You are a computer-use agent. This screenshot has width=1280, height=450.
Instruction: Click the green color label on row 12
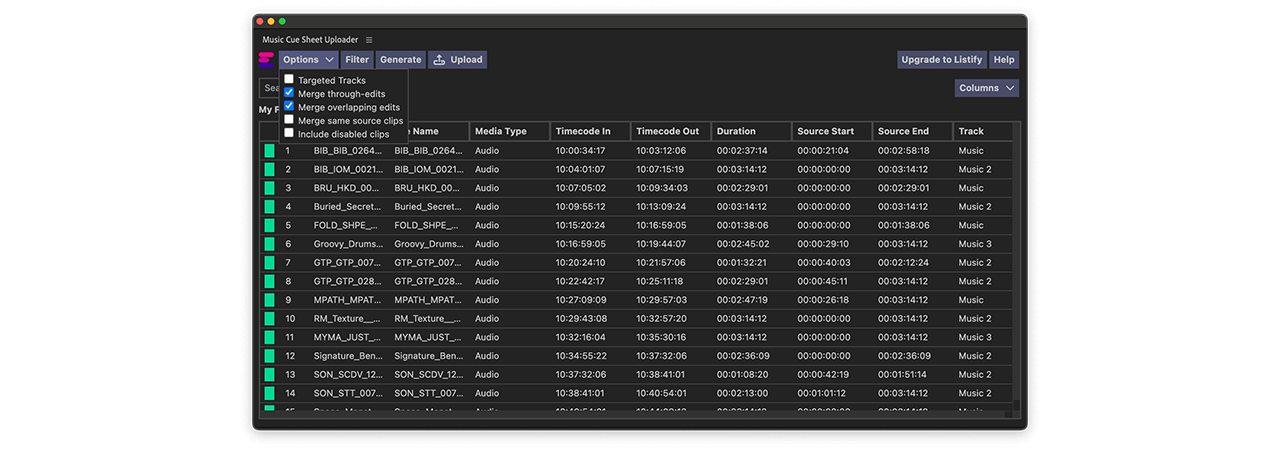tap(269, 356)
